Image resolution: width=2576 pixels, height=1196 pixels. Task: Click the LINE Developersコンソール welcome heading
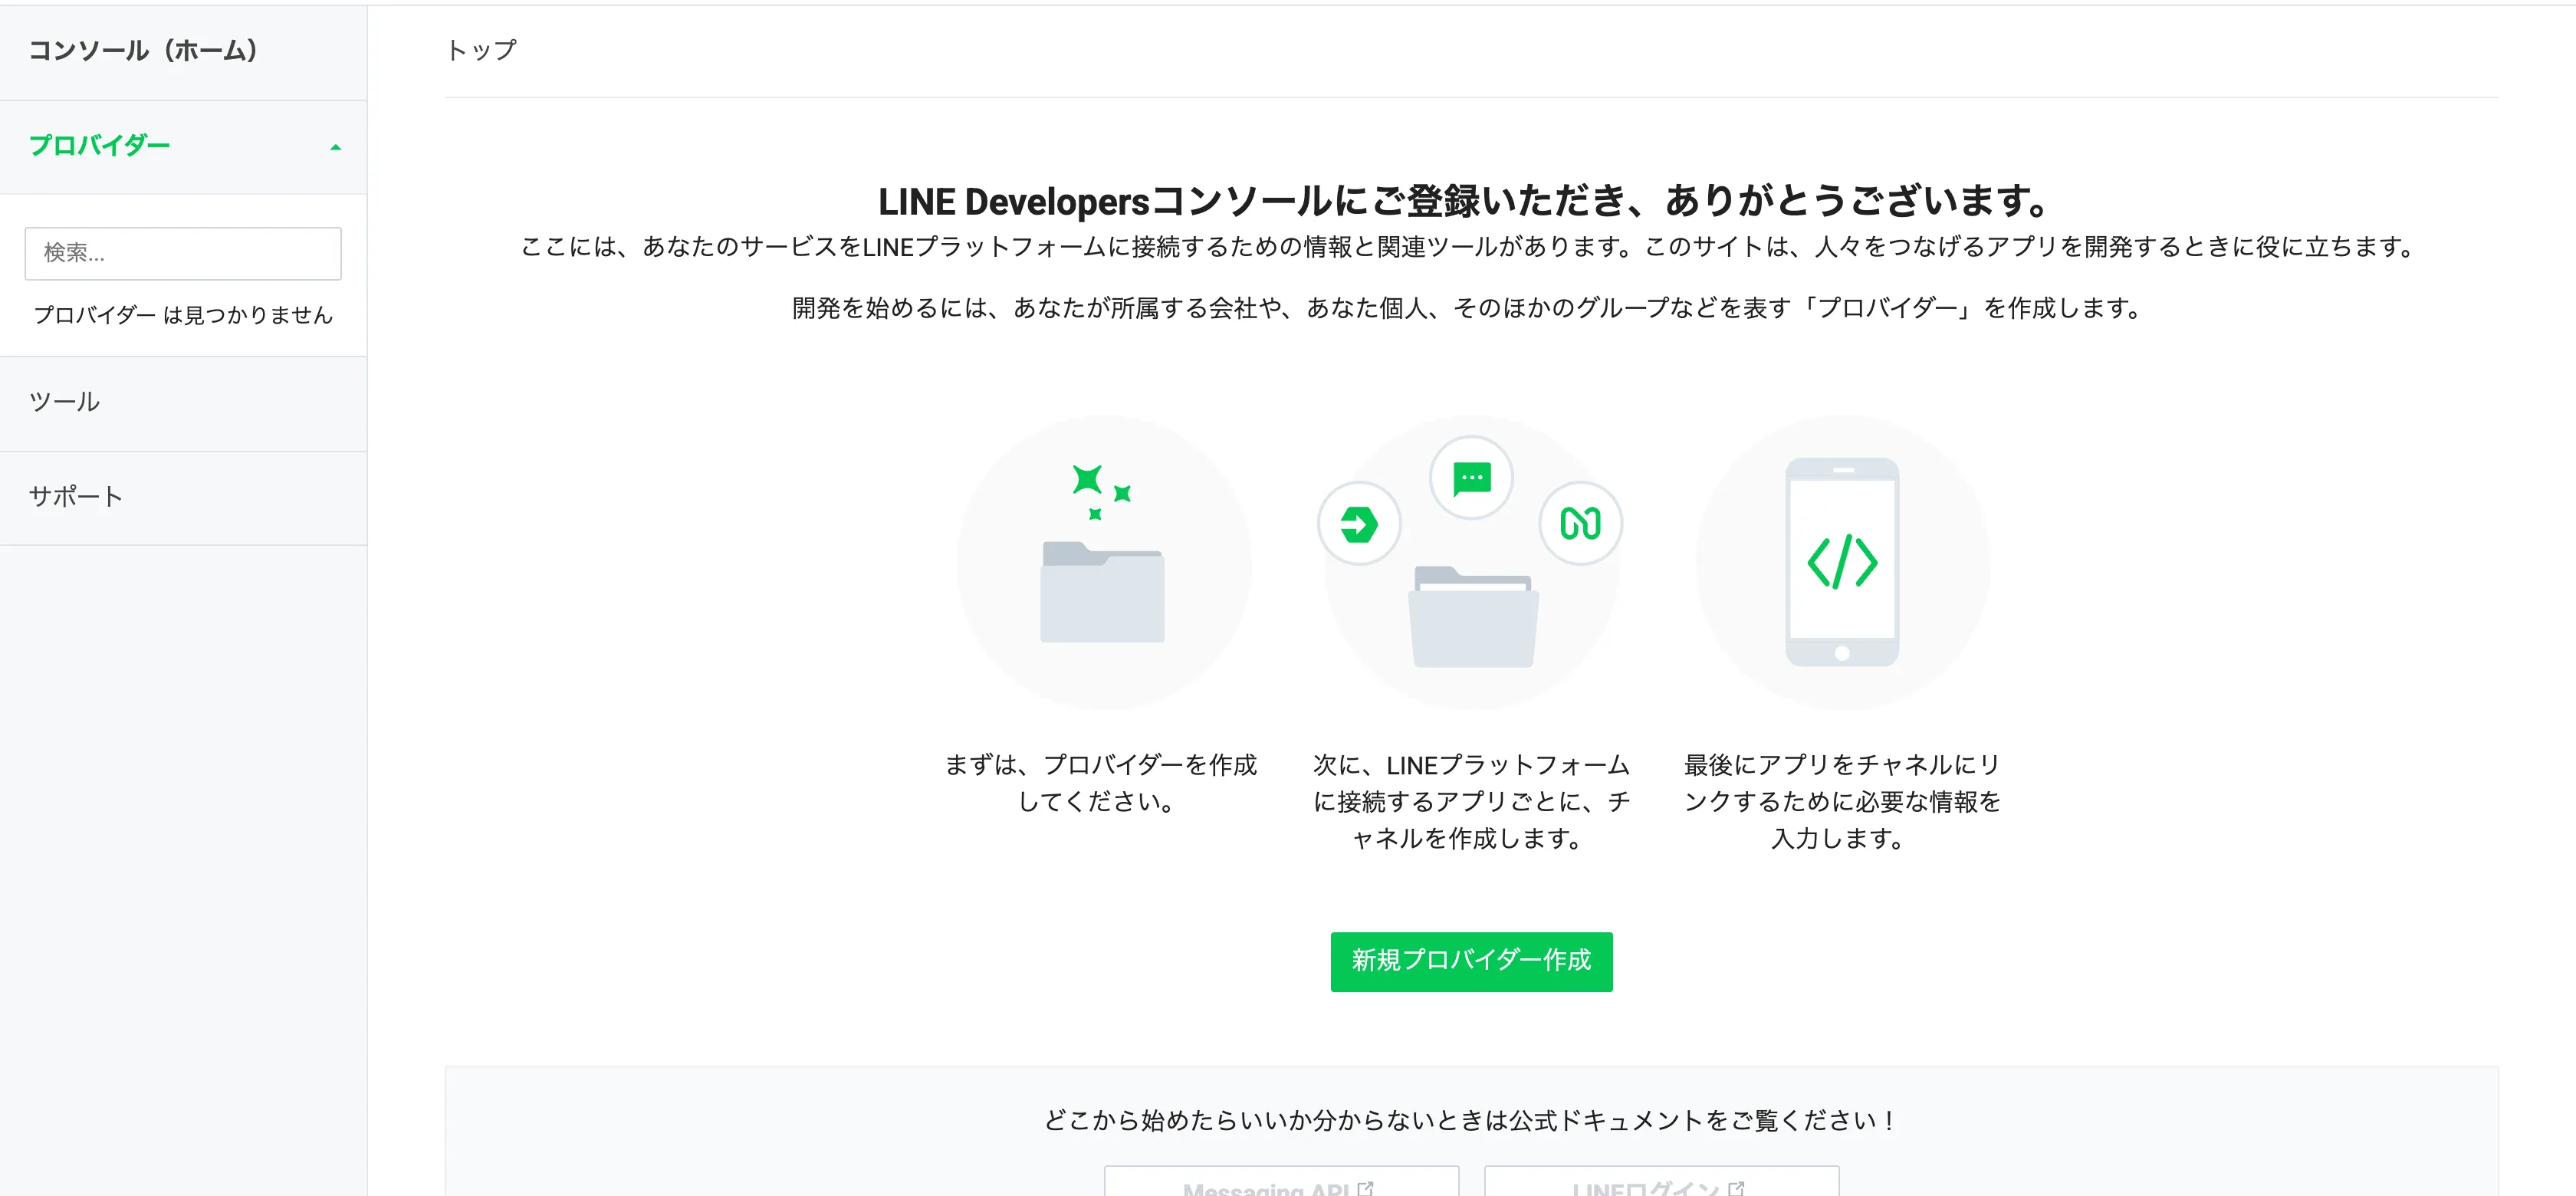point(1466,201)
